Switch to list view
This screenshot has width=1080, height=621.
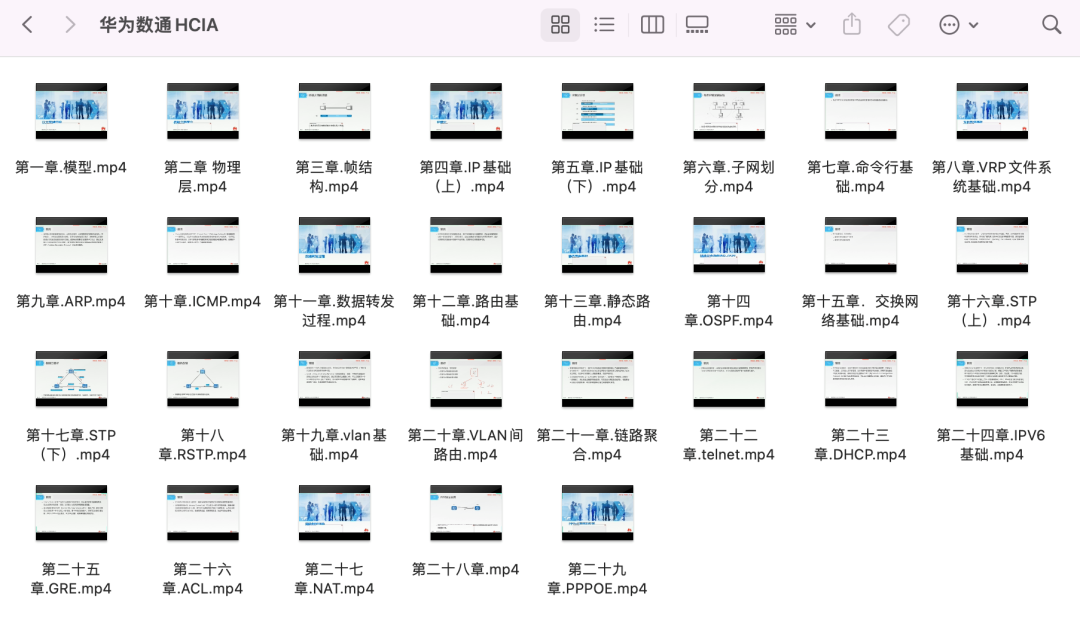604,25
